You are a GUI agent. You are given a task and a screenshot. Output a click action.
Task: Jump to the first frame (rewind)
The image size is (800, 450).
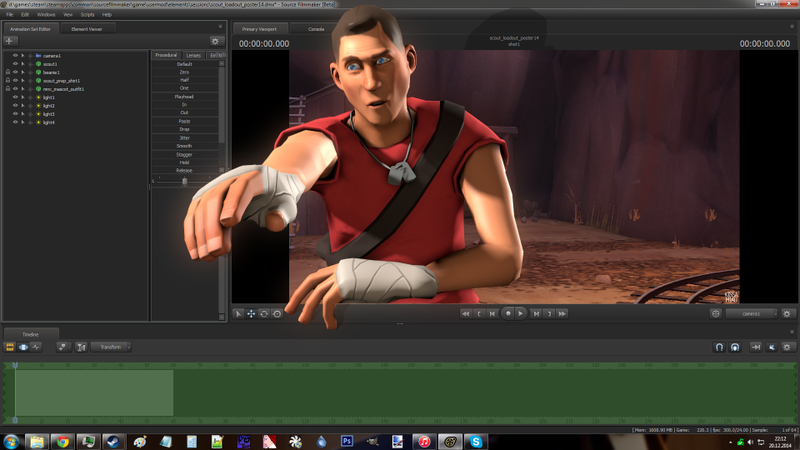pyautogui.click(x=465, y=314)
